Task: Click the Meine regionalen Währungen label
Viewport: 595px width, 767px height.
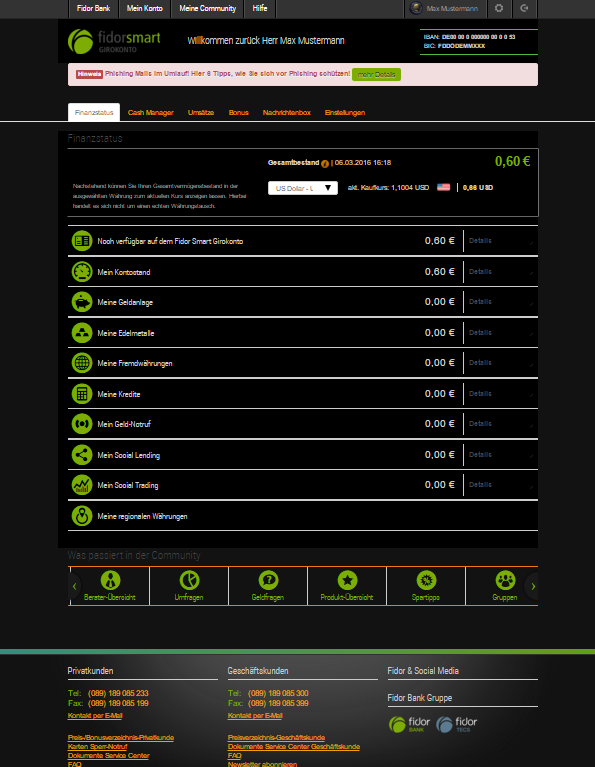Action: click(142, 517)
